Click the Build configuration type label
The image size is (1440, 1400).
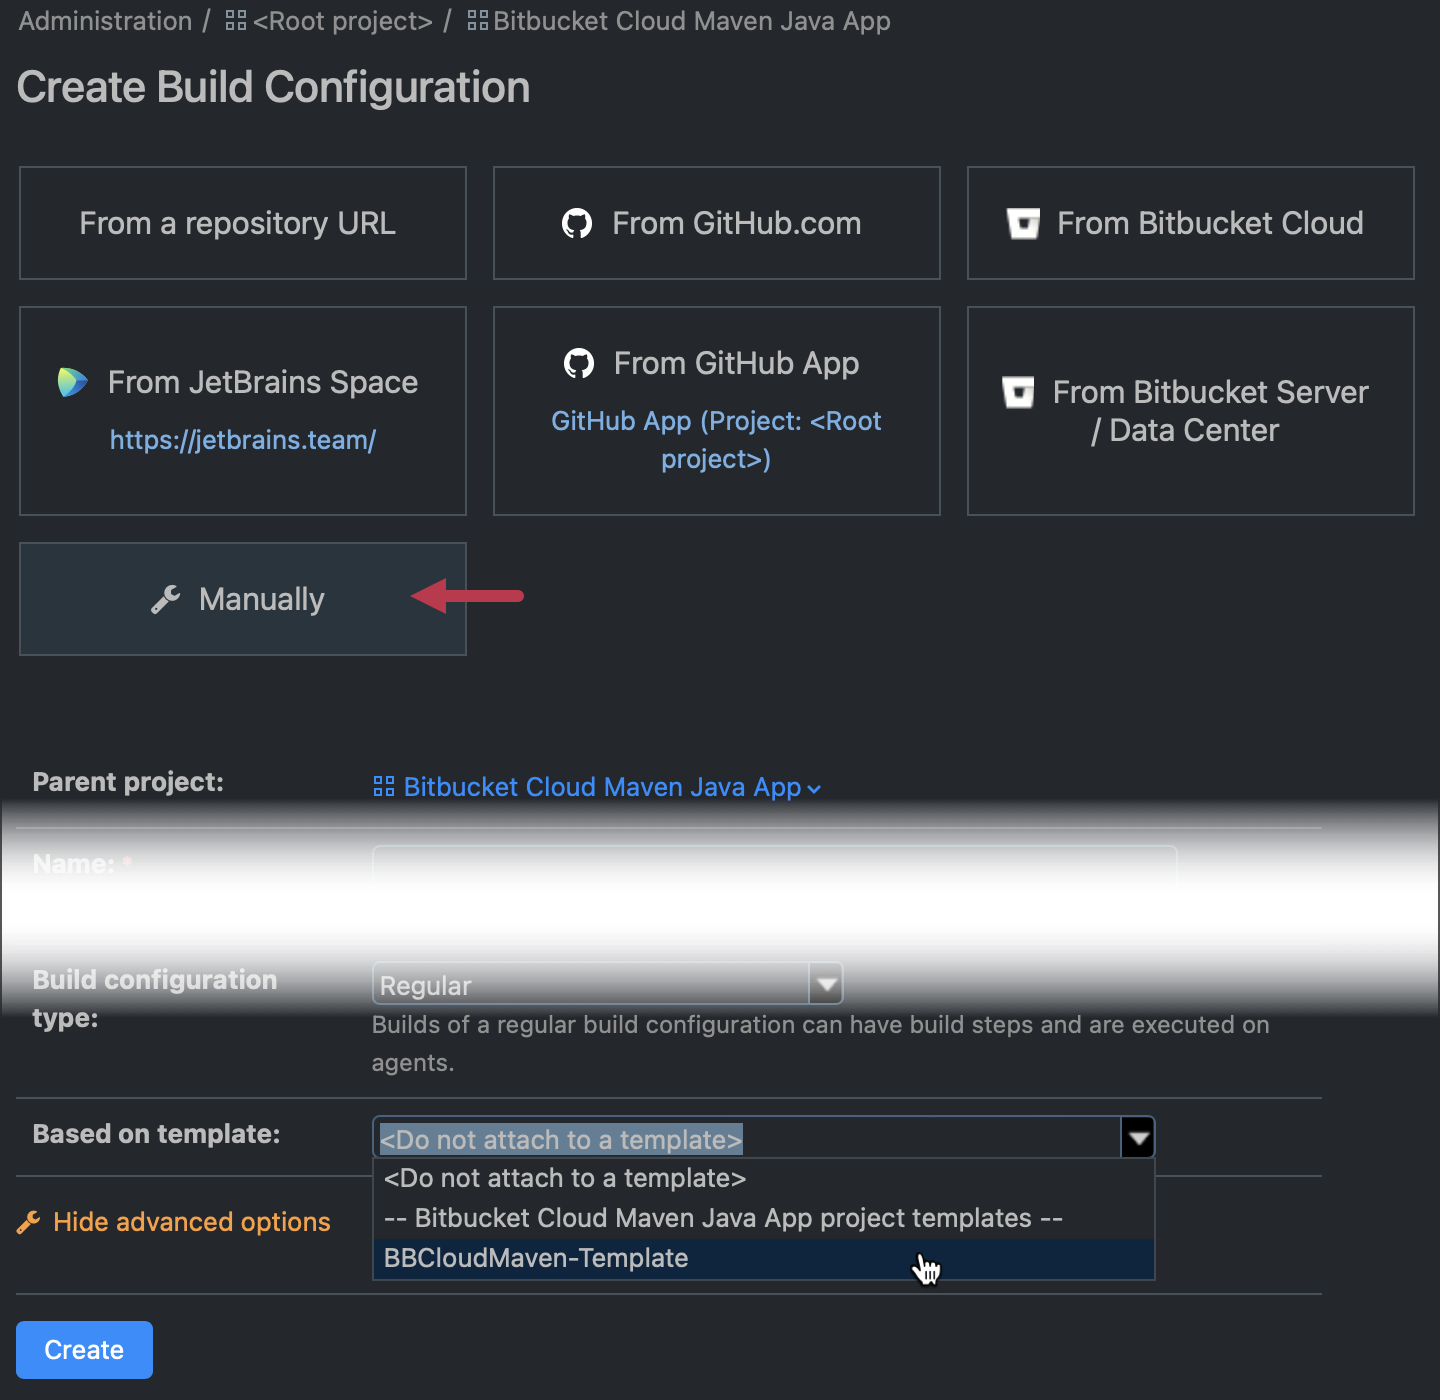click(x=154, y=998)
